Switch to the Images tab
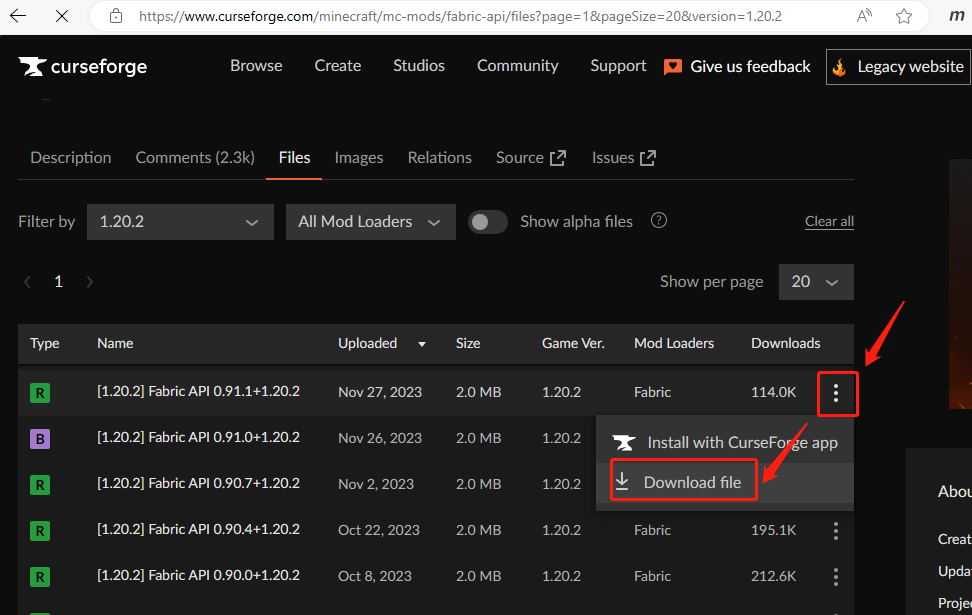The width and height of the screenshot is (972, 615). [359, 157]
